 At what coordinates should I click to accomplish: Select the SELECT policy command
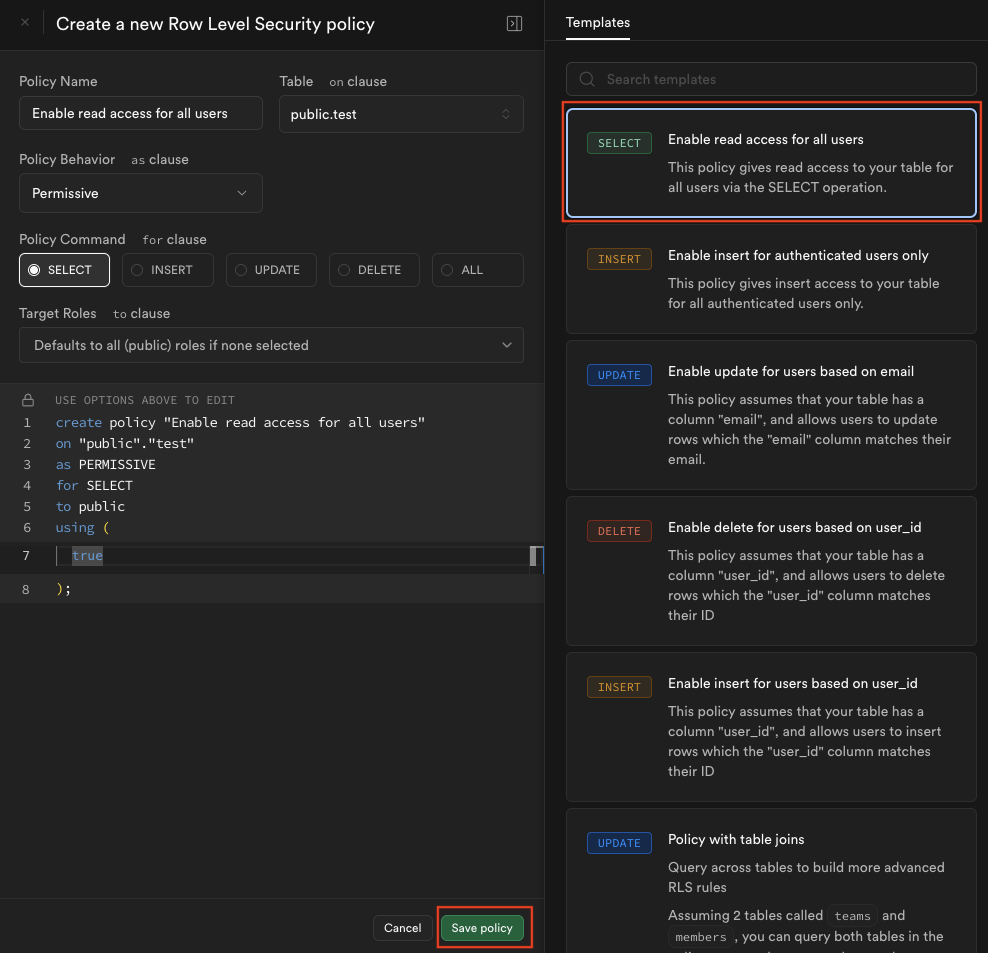(64, 270)
